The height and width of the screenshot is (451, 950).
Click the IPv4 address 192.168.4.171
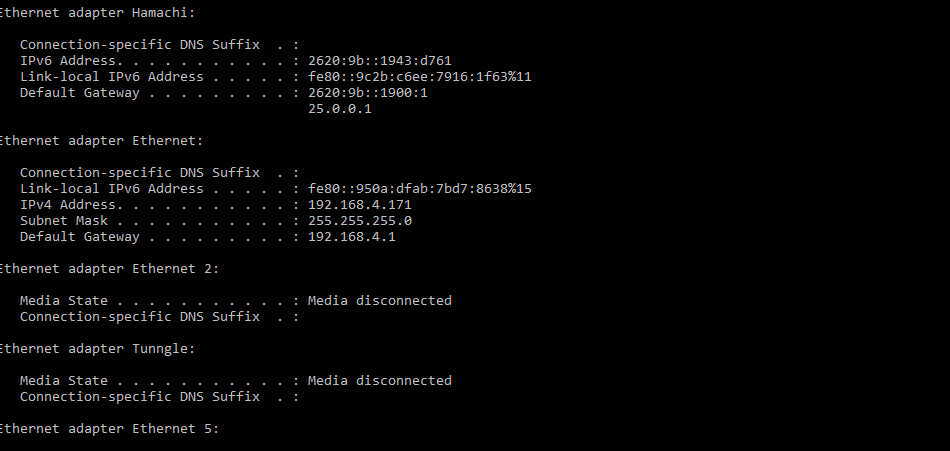pyautogui.click(x=359, y=204)
